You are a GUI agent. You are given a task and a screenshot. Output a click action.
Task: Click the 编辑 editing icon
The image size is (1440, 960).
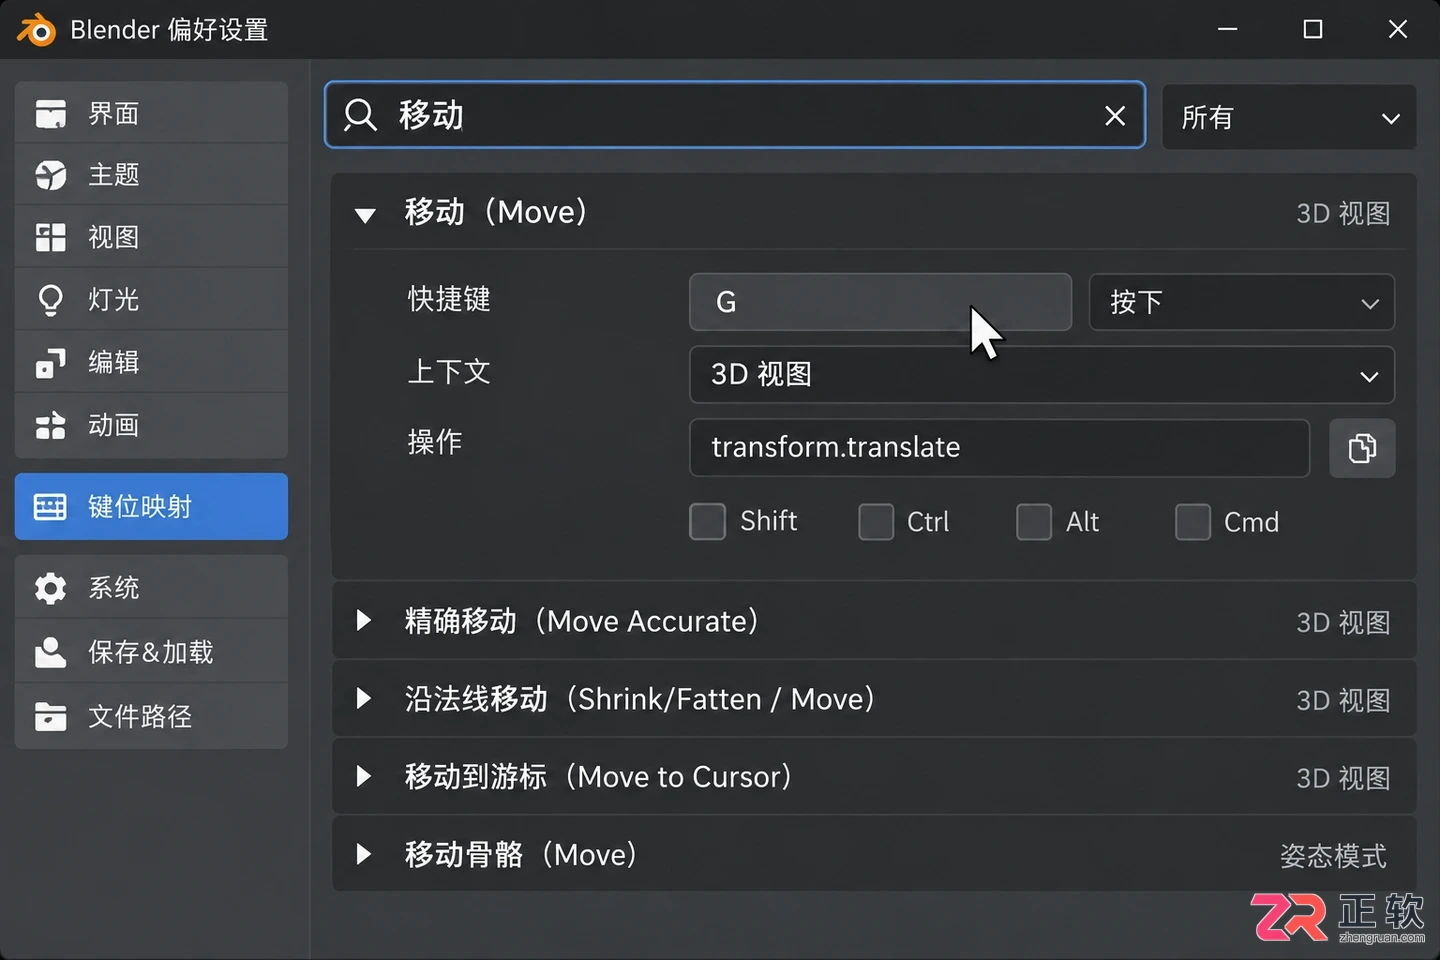pos(50,363)
